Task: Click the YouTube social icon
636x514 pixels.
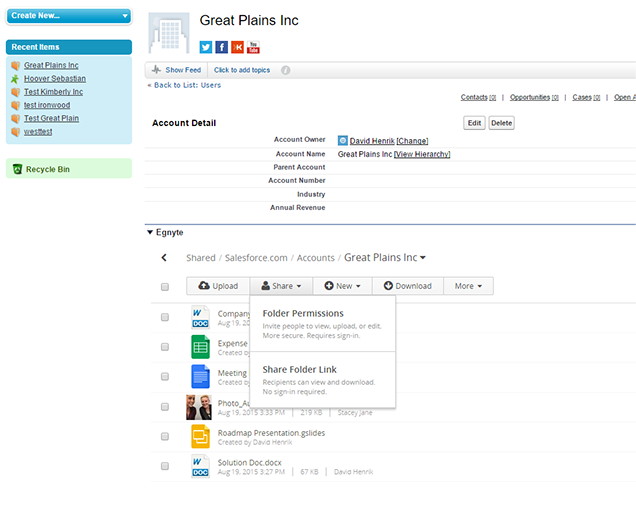Action: pyautogui.click(x=253, y=47)
